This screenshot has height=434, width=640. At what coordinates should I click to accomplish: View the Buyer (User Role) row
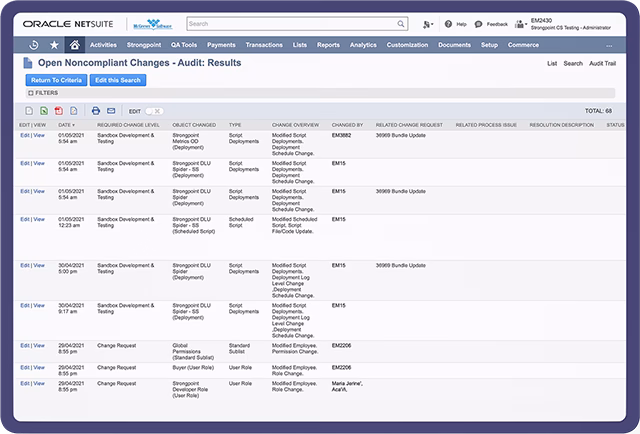point(39,367)
